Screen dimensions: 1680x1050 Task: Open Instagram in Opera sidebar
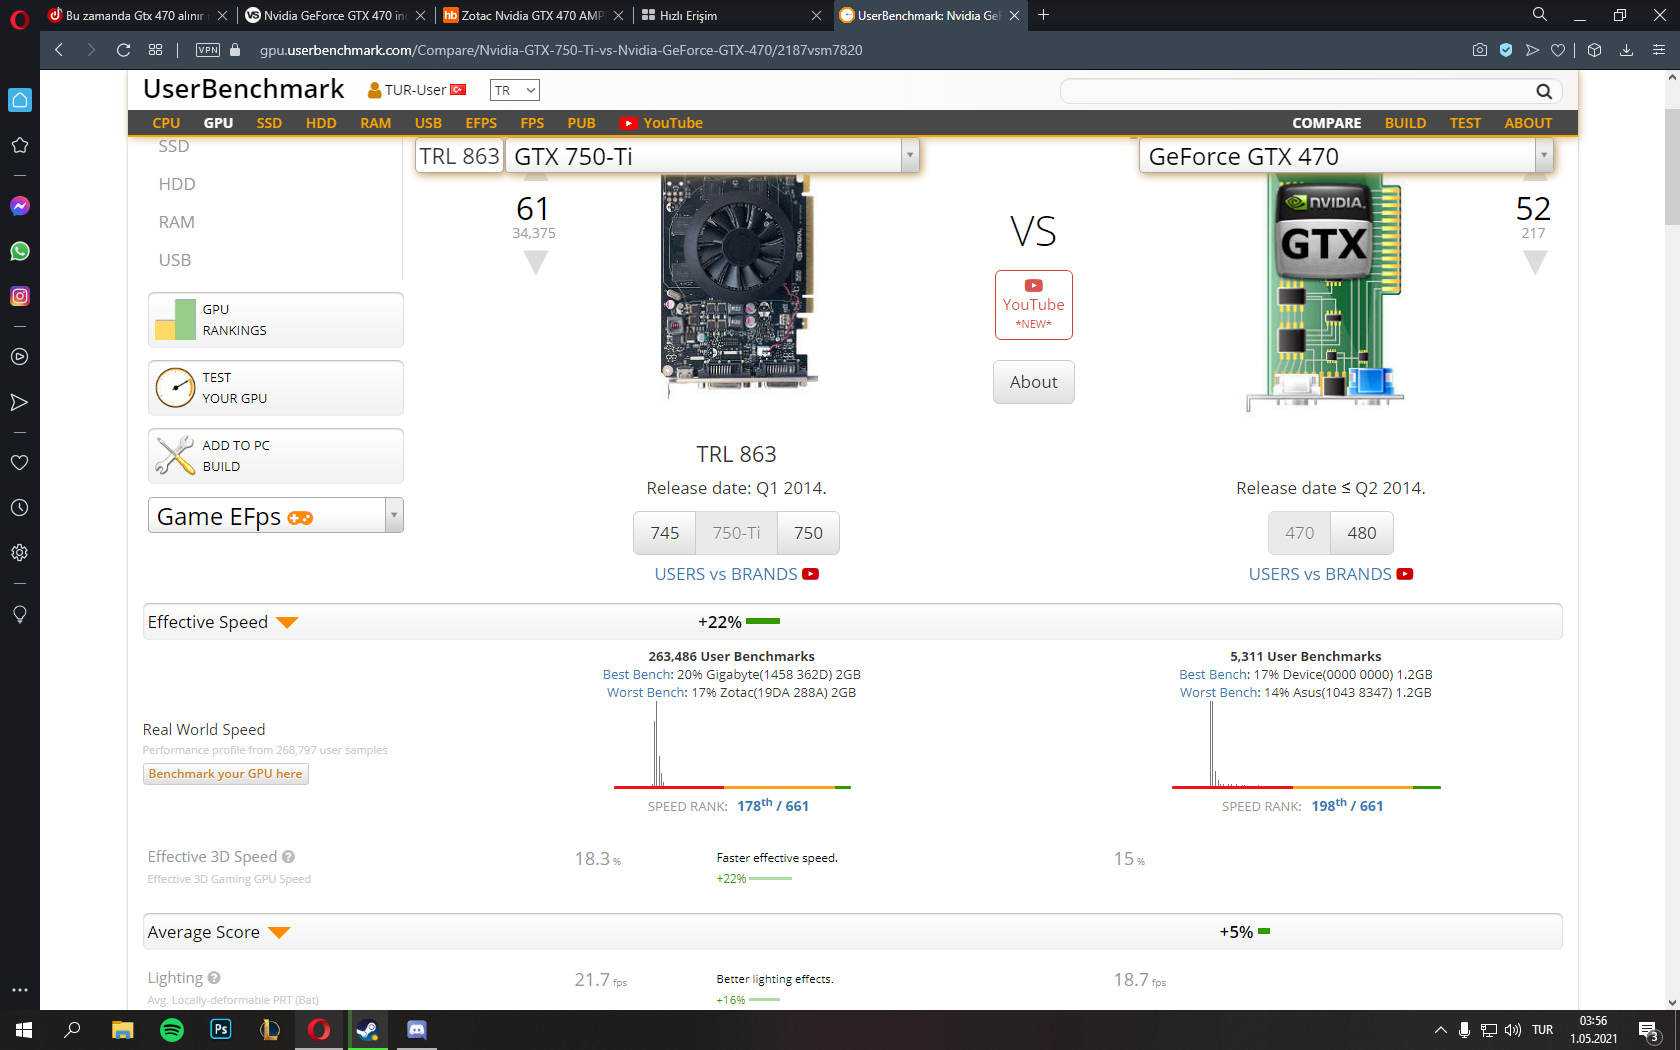[19, 296]
